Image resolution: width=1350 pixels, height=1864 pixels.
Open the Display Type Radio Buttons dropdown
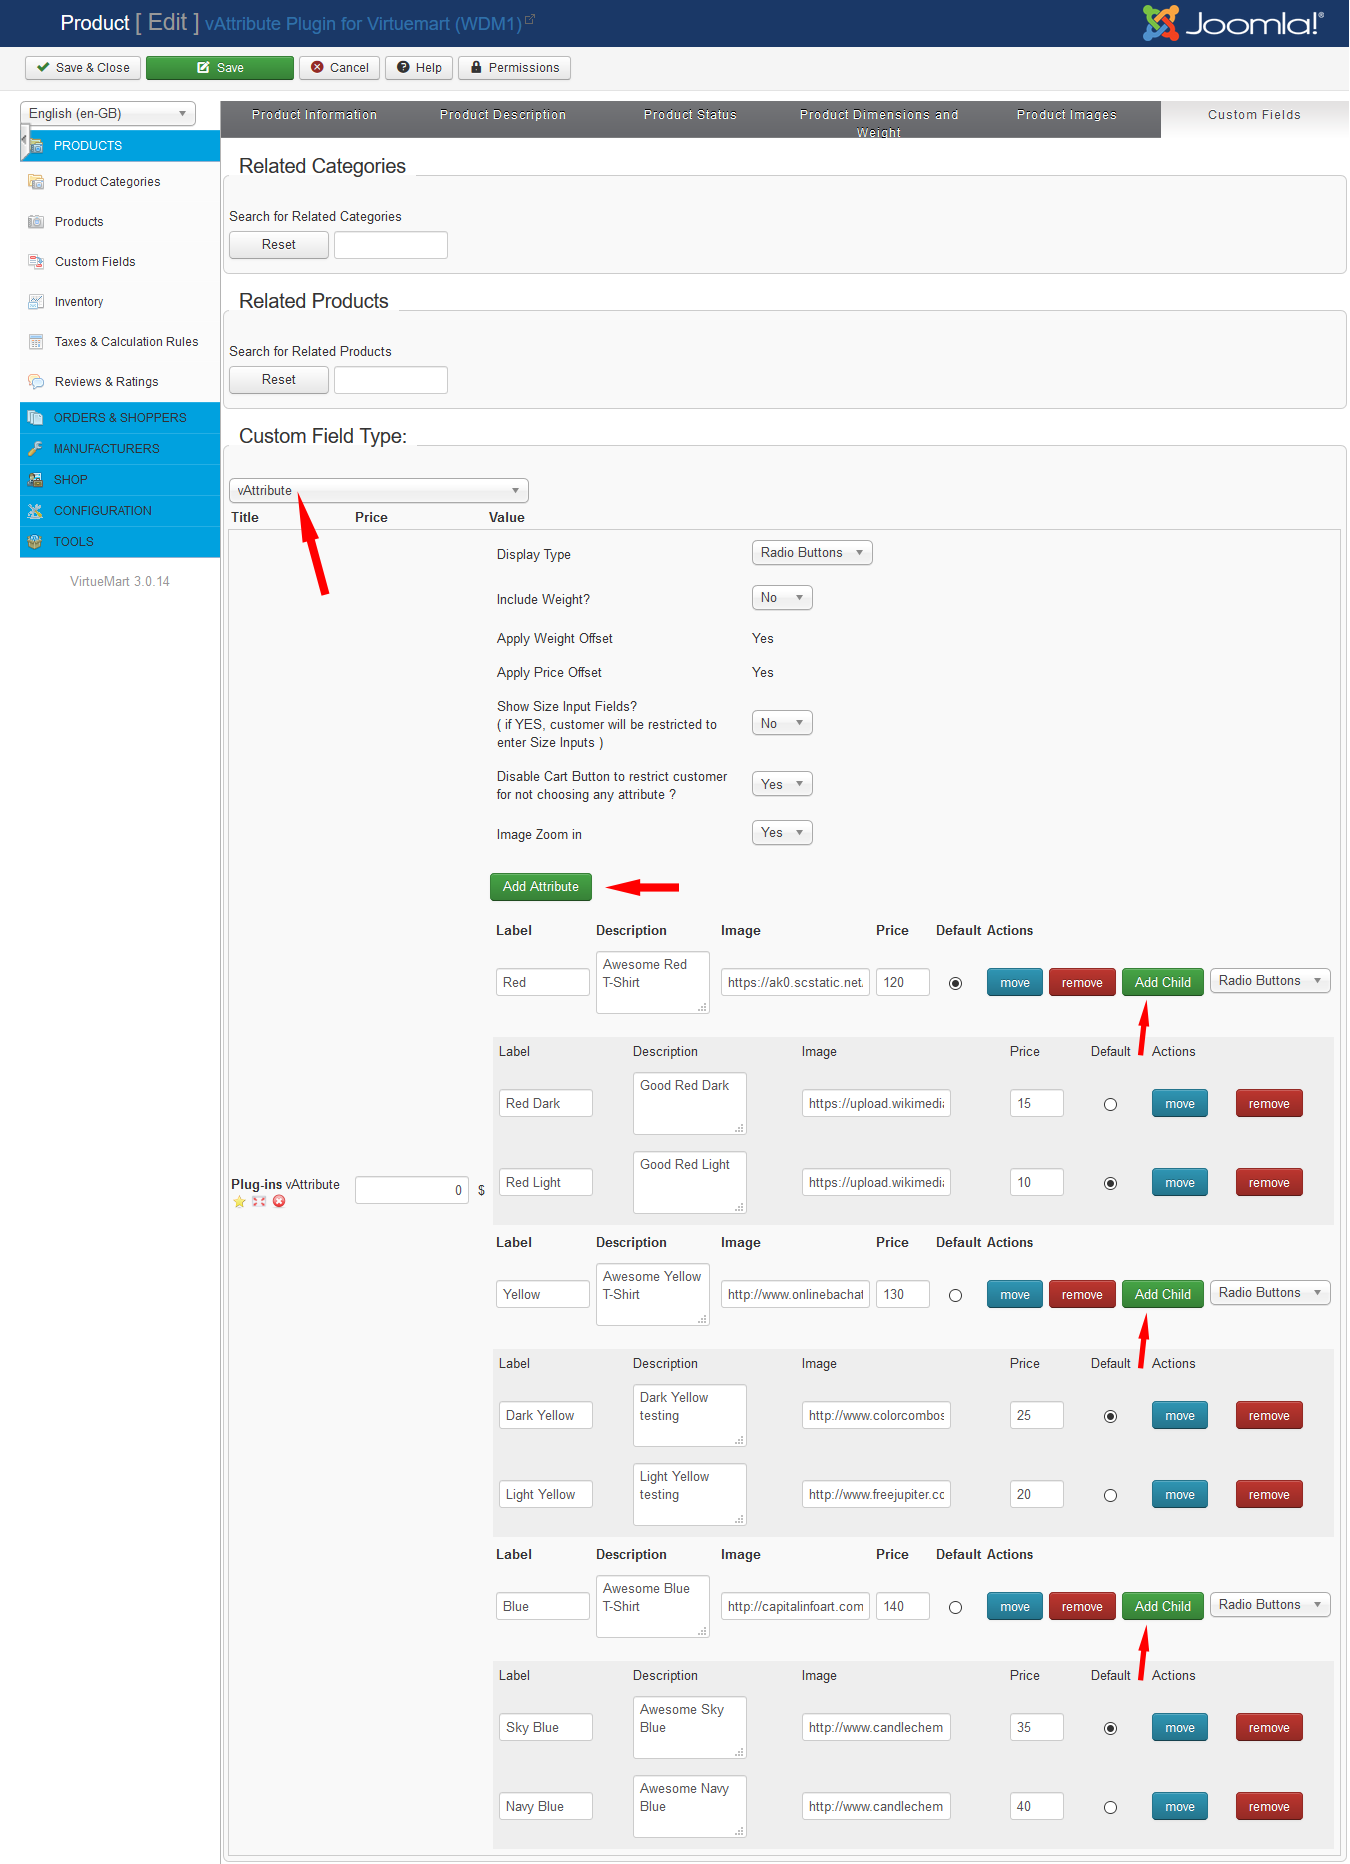point(811,553)
